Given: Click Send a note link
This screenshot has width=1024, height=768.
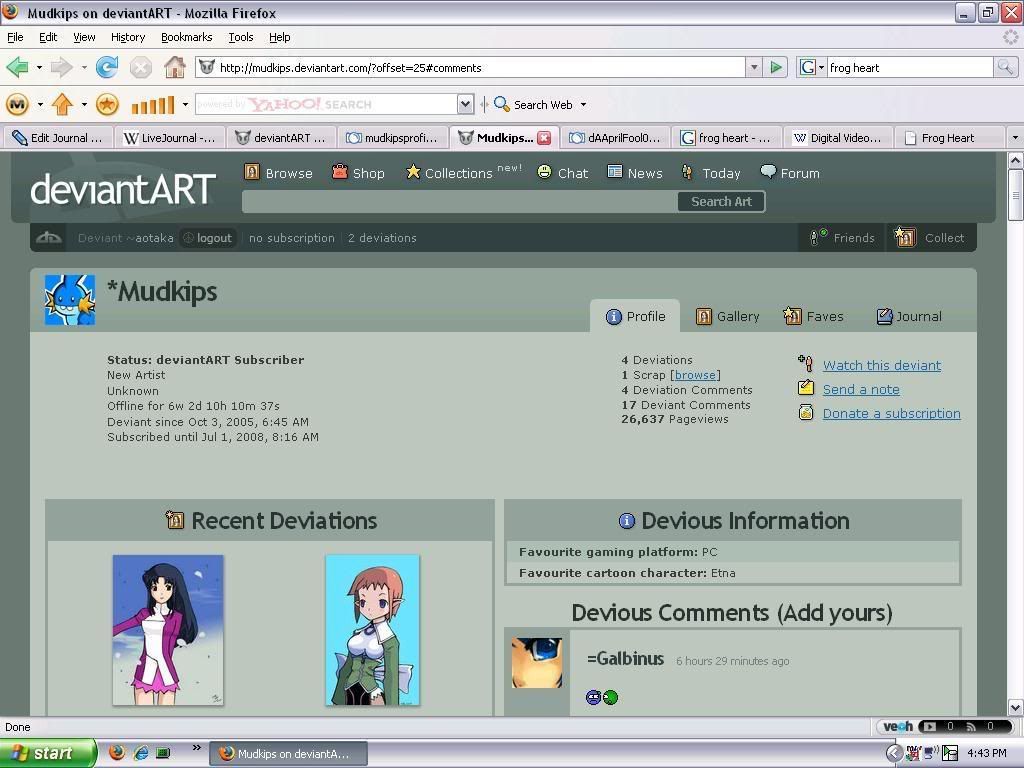Looking at the screenshot, I should [861, 390].
